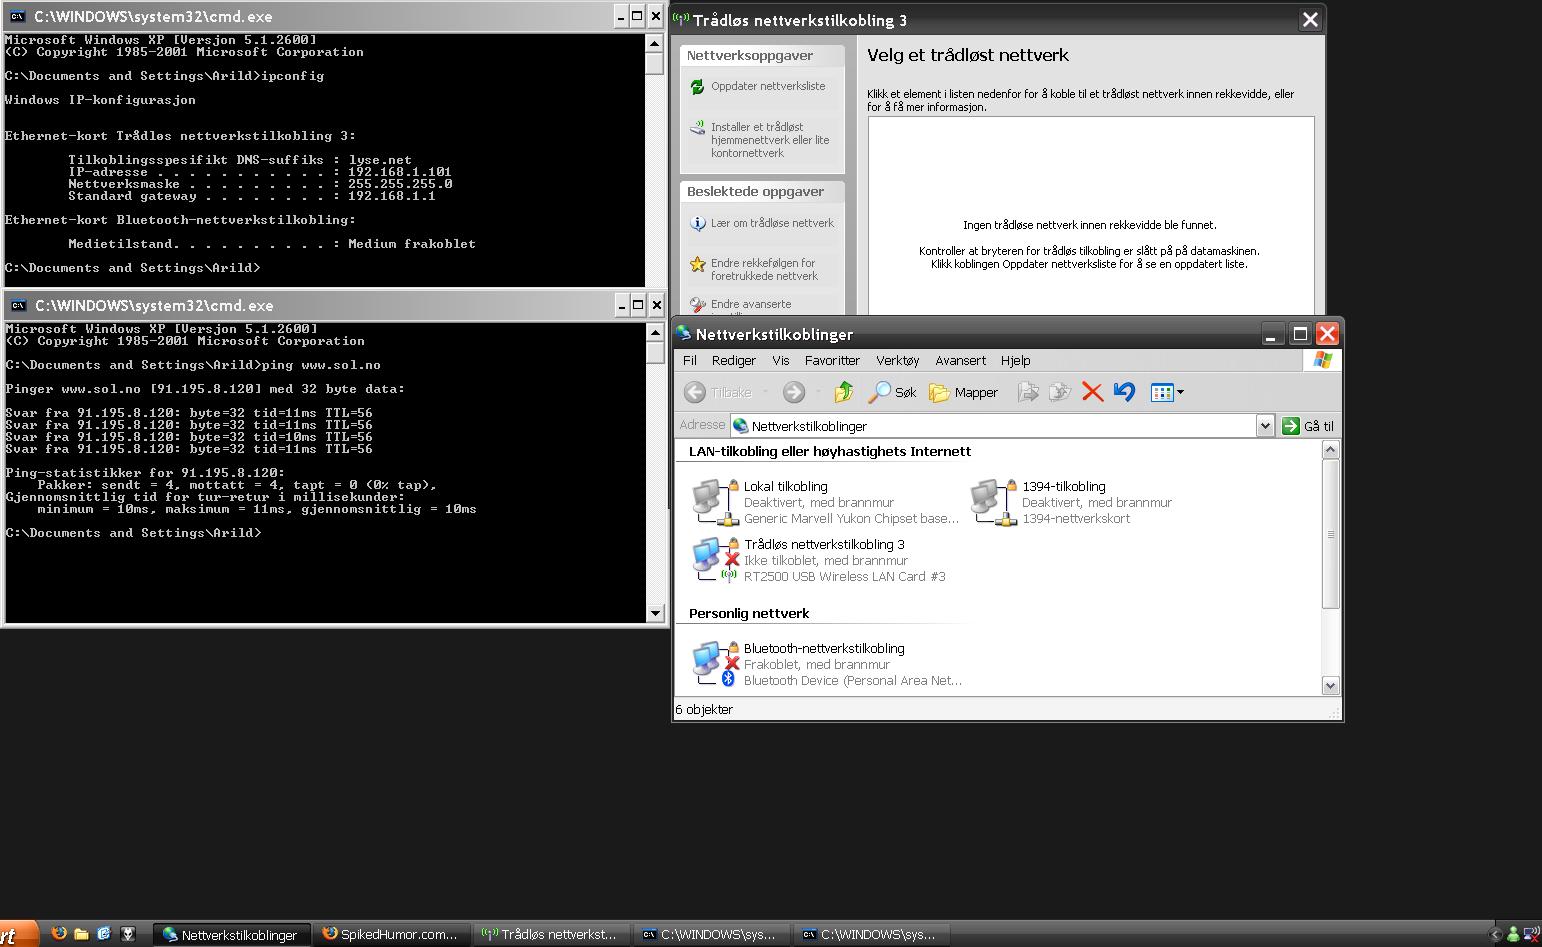1542x947 pixels.
Task: Open the Views dropdown in toolbar
Action: click(1167, 392)
